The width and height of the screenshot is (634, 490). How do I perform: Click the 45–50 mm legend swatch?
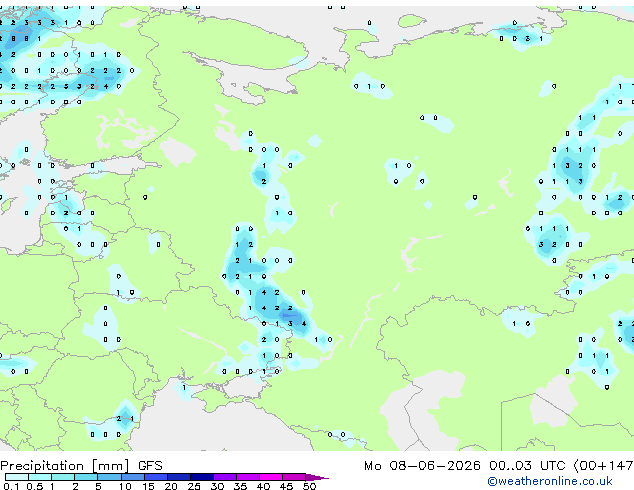pyautogui.click(x=294, y=477)
